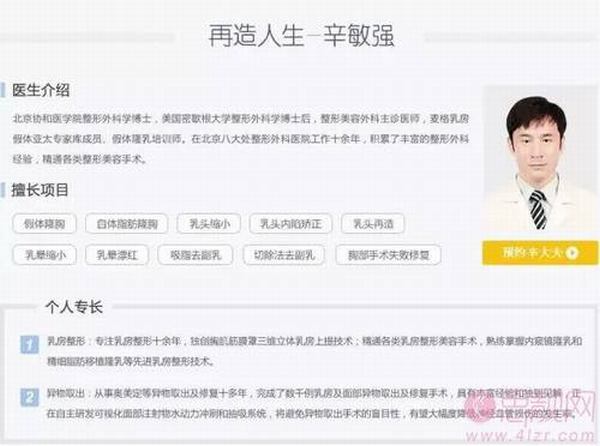
Task: Choose the 乳头缩小 tag
Action: click(x=209, y=223)
